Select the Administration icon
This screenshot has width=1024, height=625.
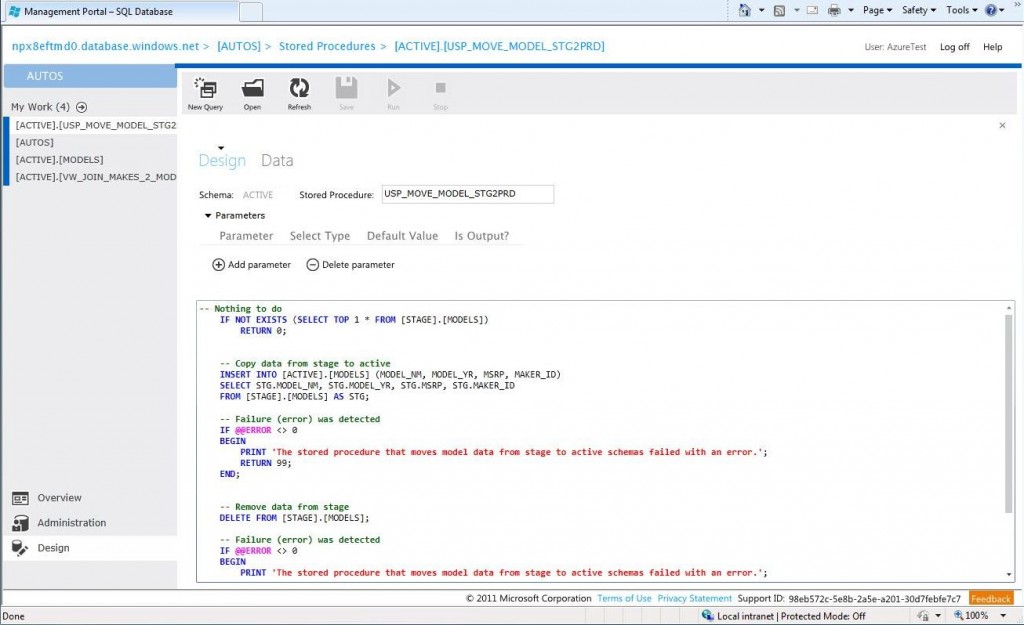click(x=22, y=522)
